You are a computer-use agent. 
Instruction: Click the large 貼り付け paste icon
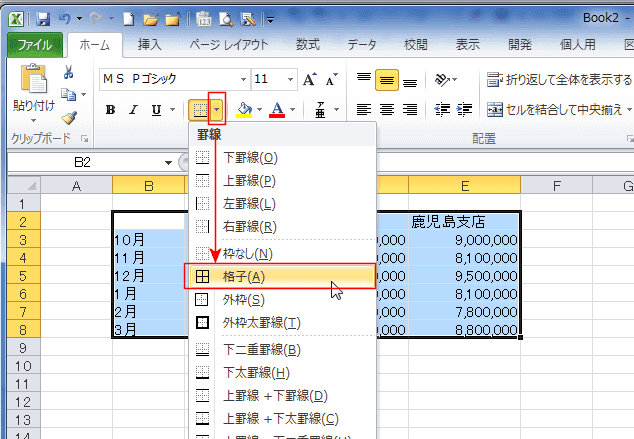(34, 79)
